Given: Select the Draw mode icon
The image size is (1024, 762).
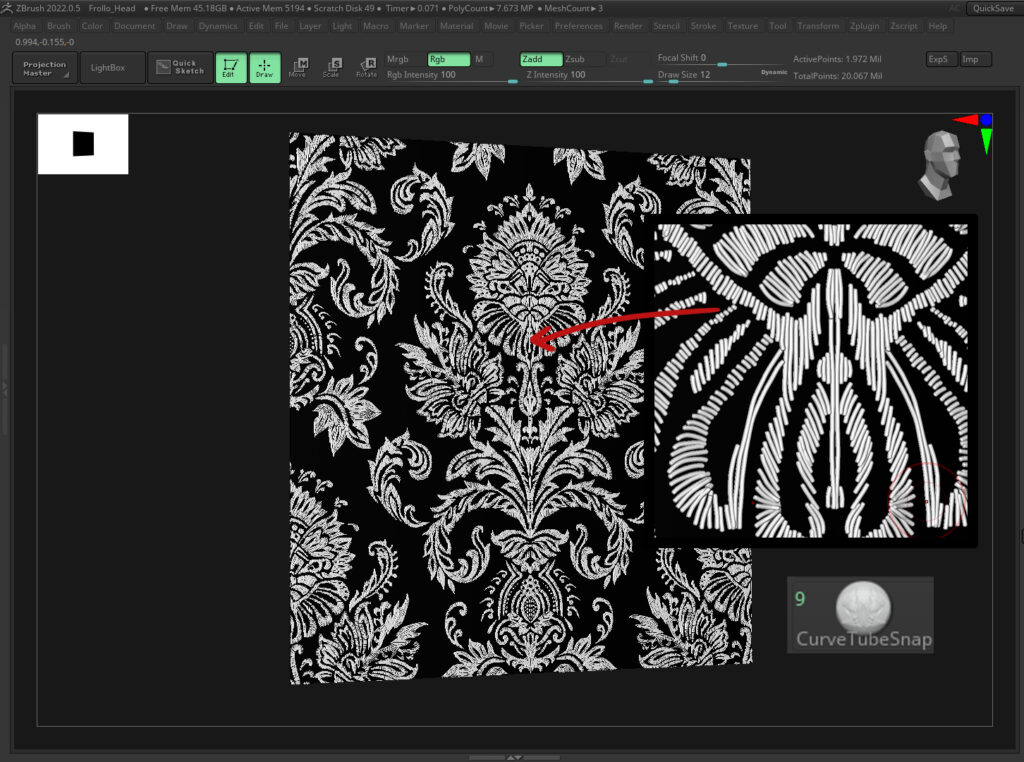Looking at the screenshot, I should (265, 68).
